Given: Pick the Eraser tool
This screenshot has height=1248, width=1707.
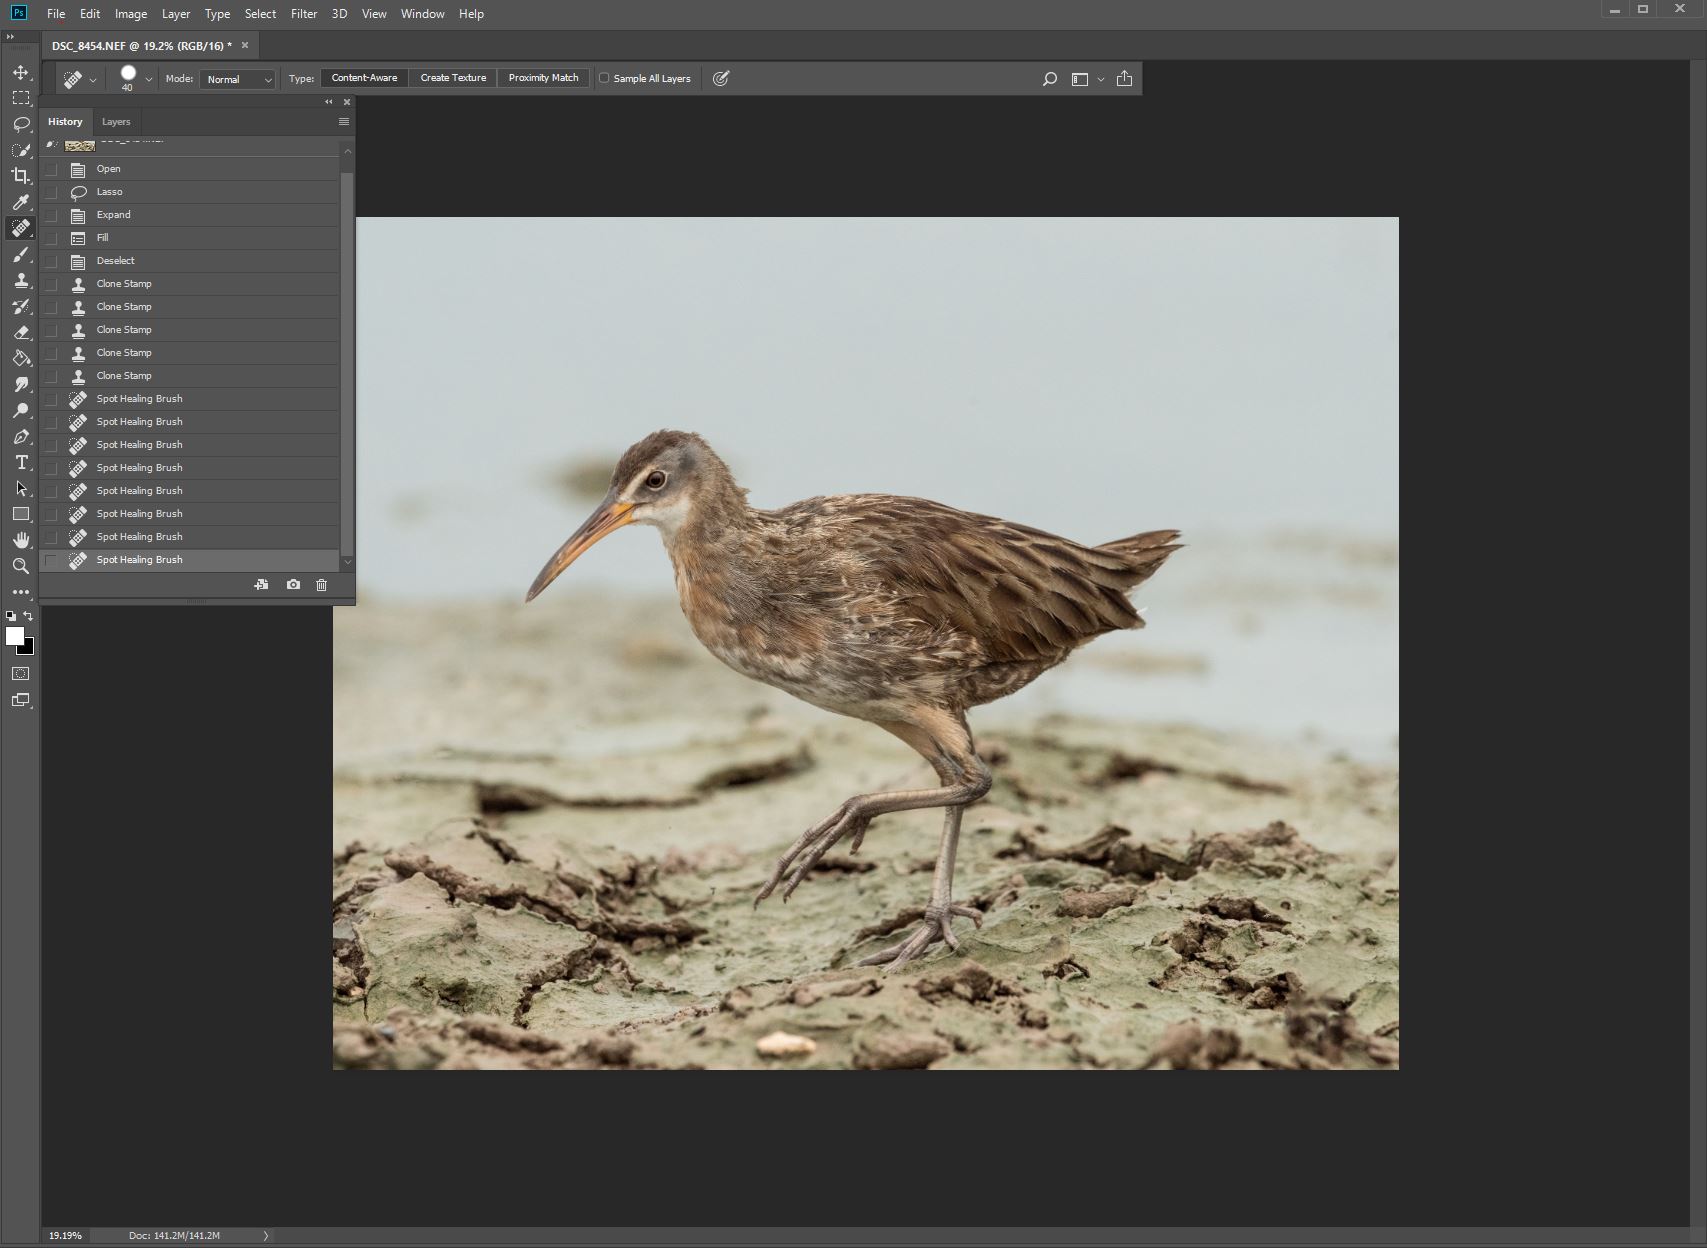Looking at the screenshot, I should pos(20,333).
